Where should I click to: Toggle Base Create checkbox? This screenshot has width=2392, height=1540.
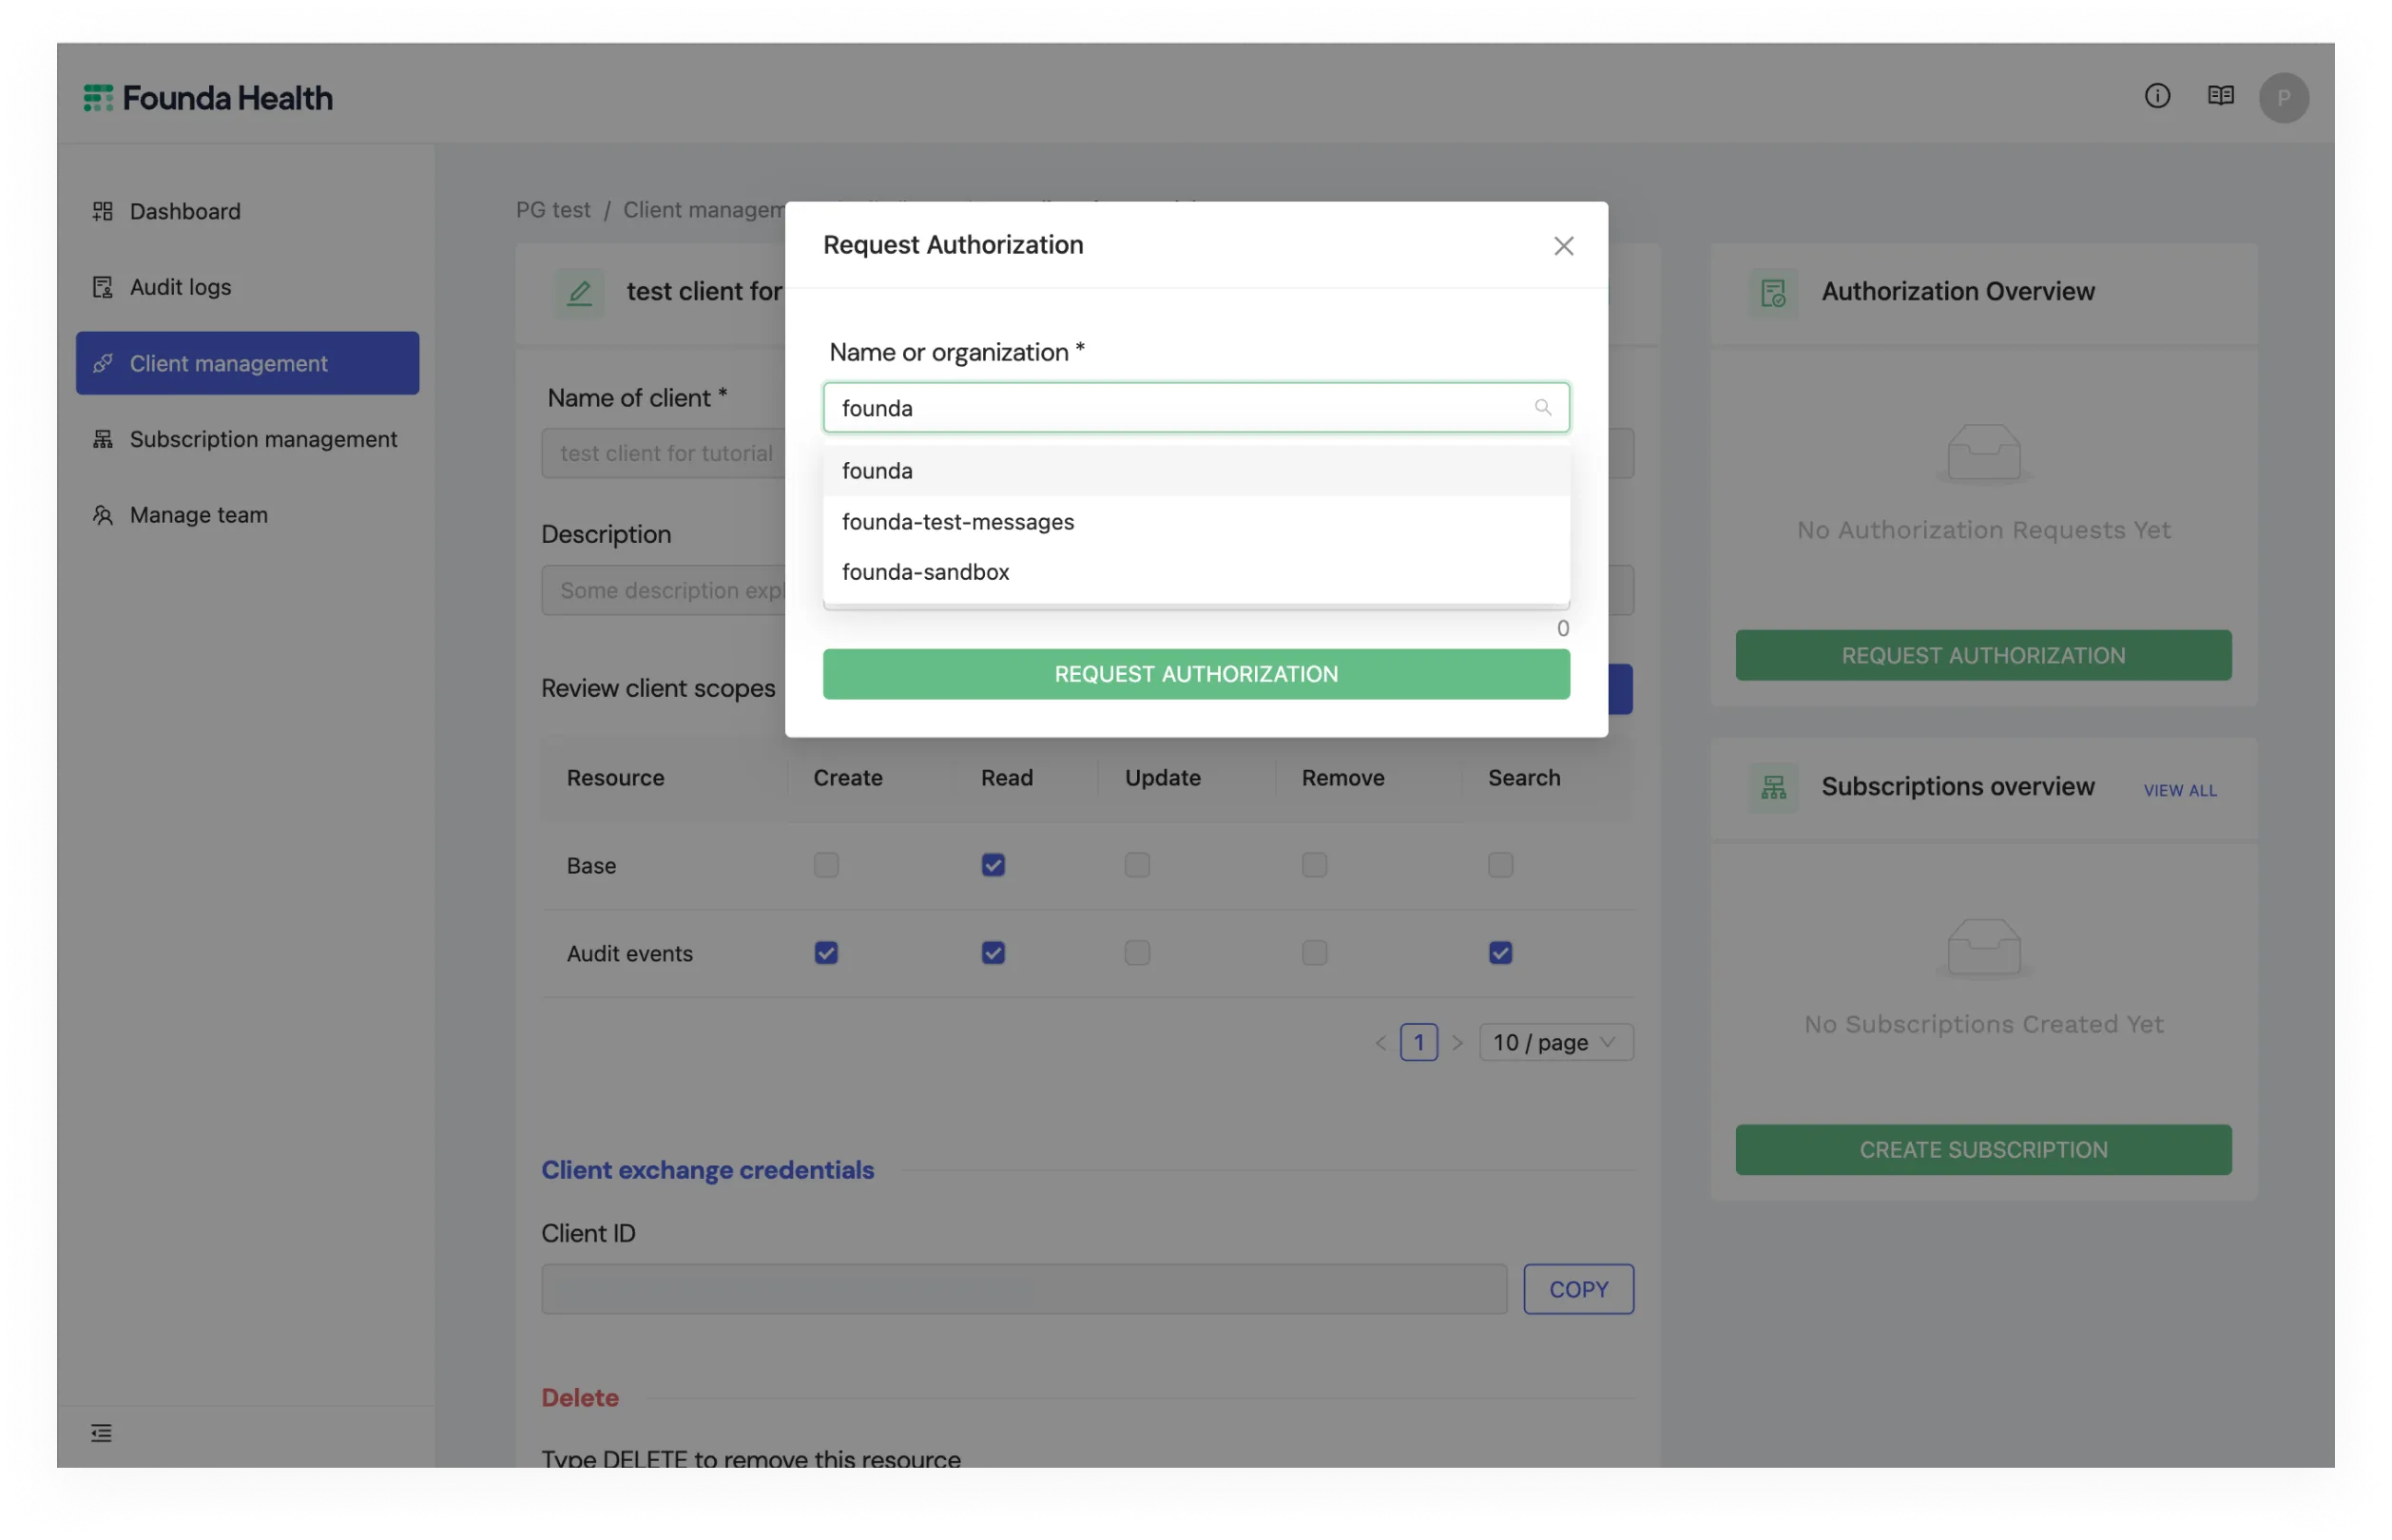pos(826,865)
